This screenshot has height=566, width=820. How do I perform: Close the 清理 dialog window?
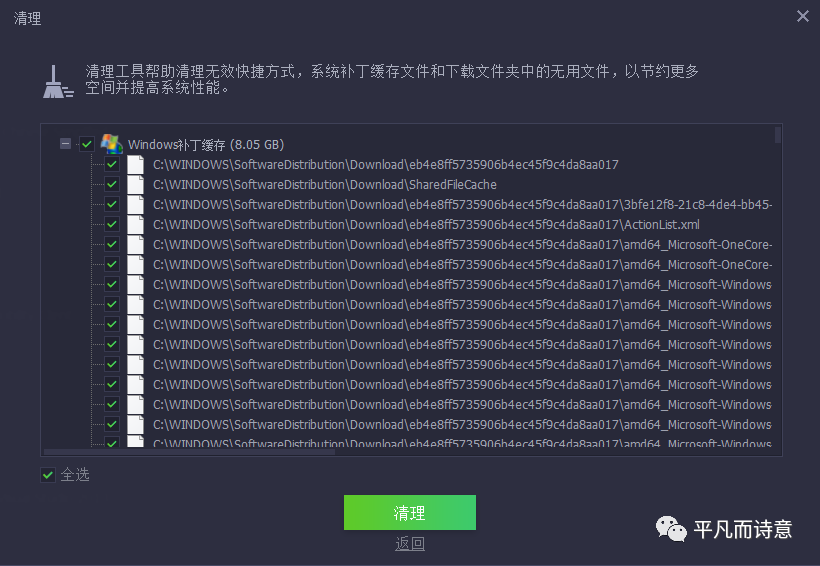click(803, 16)
